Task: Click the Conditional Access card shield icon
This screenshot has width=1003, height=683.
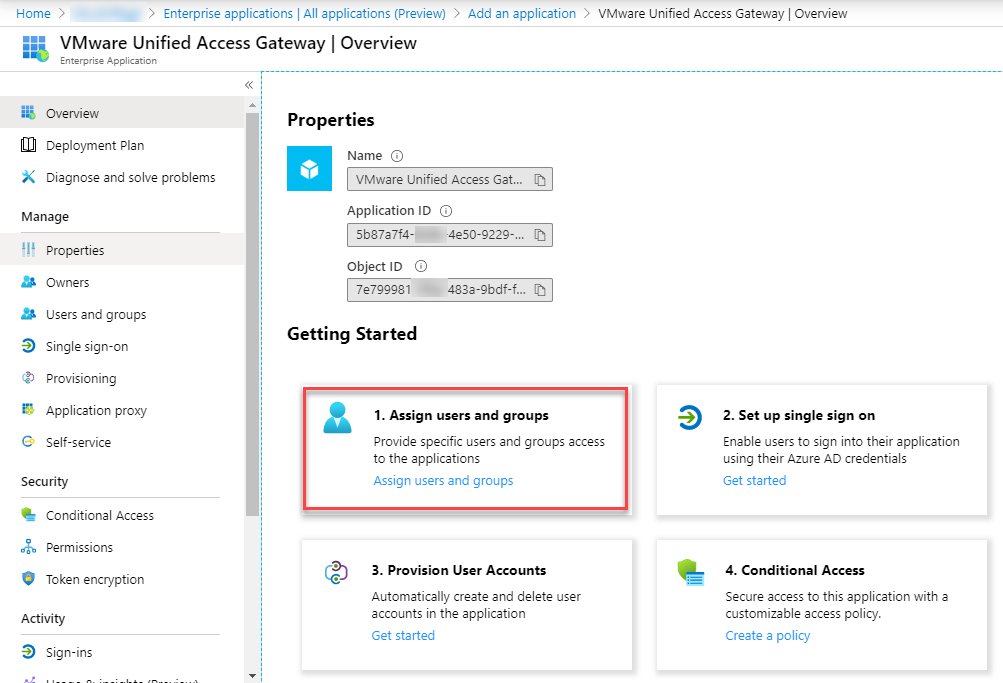Action: [x=691, y=572]
